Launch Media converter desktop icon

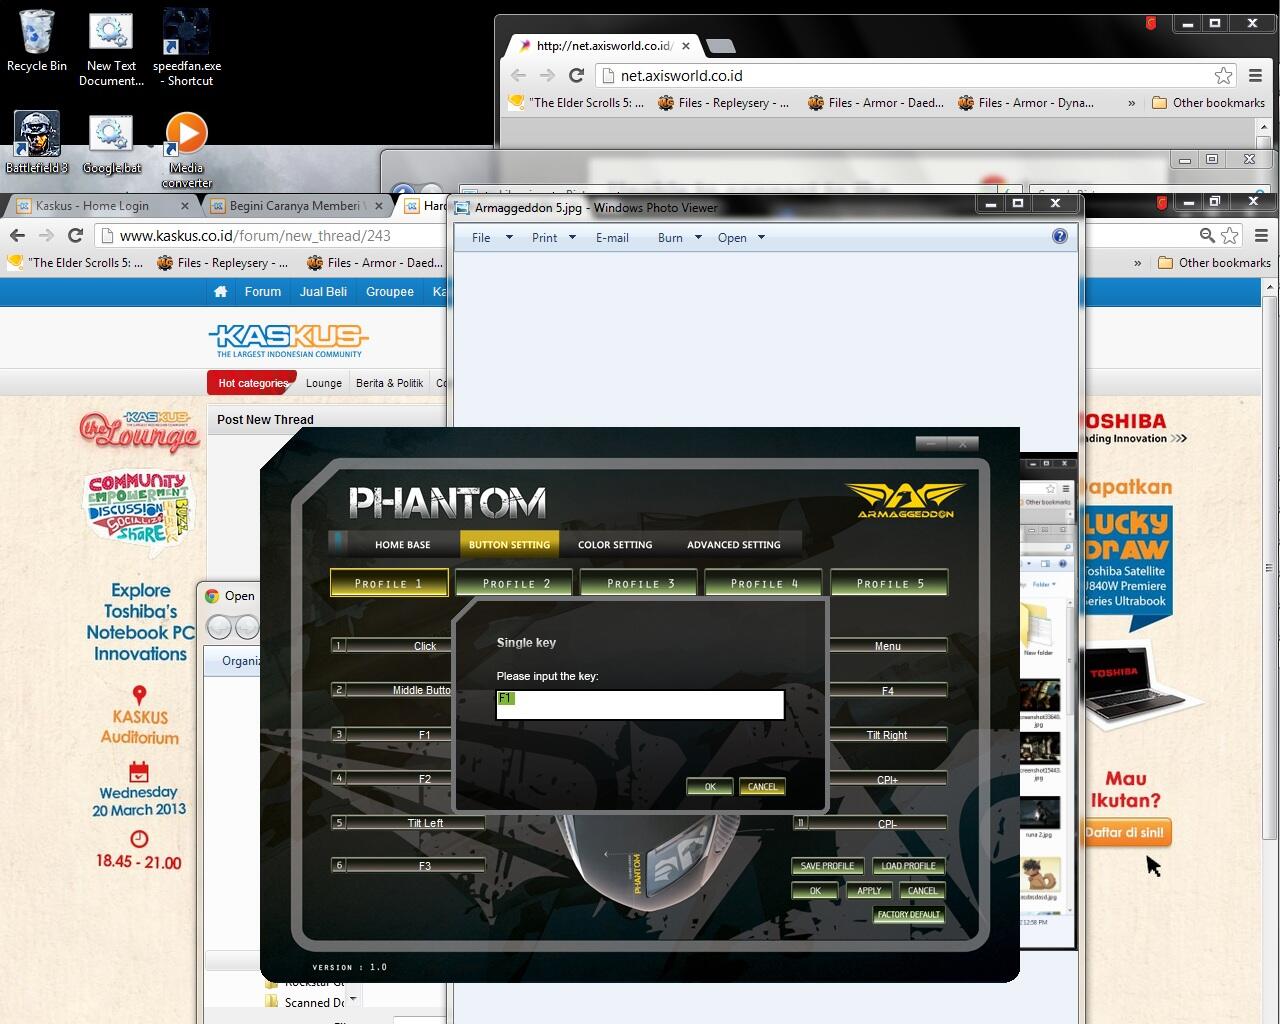186,150
